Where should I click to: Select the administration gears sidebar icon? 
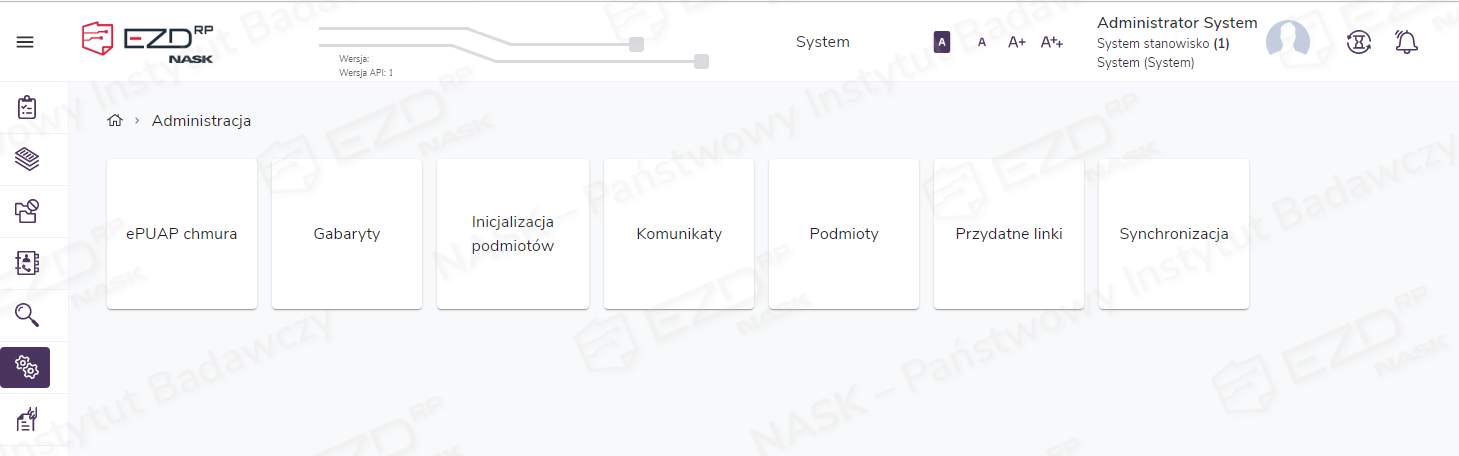click(x=26, y=367)
